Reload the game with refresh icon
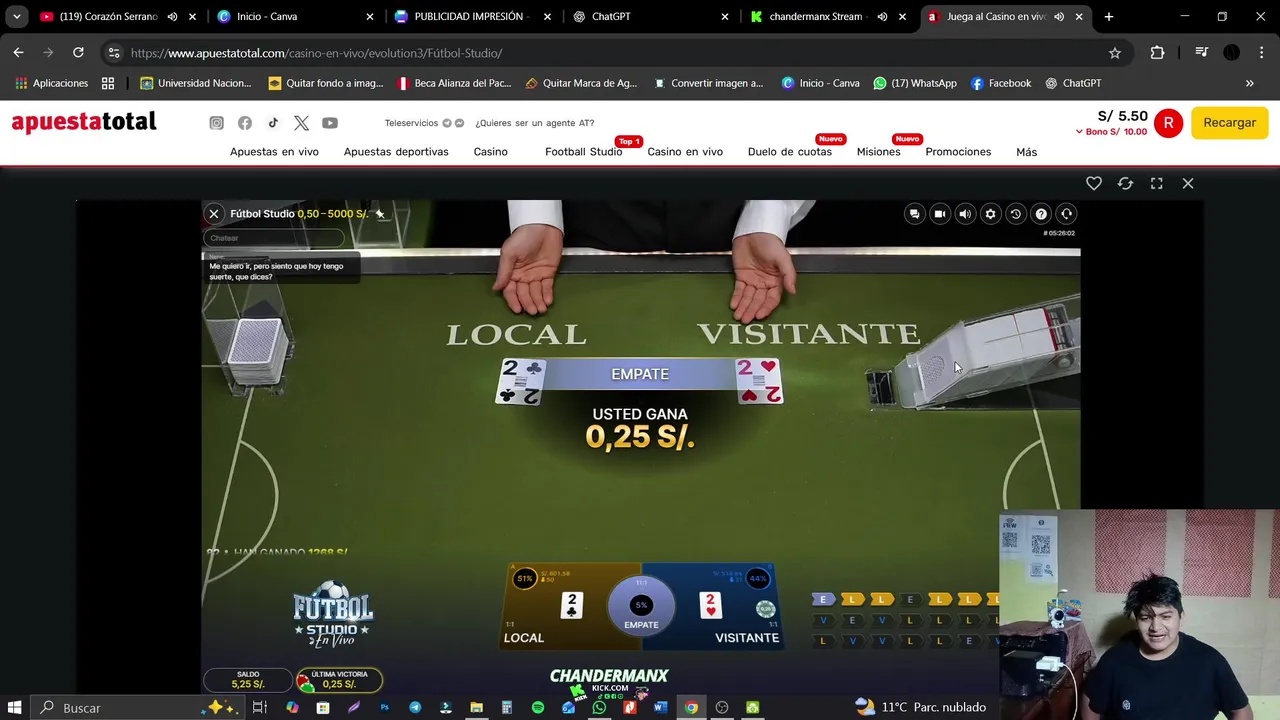The image size is (1280, 720). [x=1125, y=183]
